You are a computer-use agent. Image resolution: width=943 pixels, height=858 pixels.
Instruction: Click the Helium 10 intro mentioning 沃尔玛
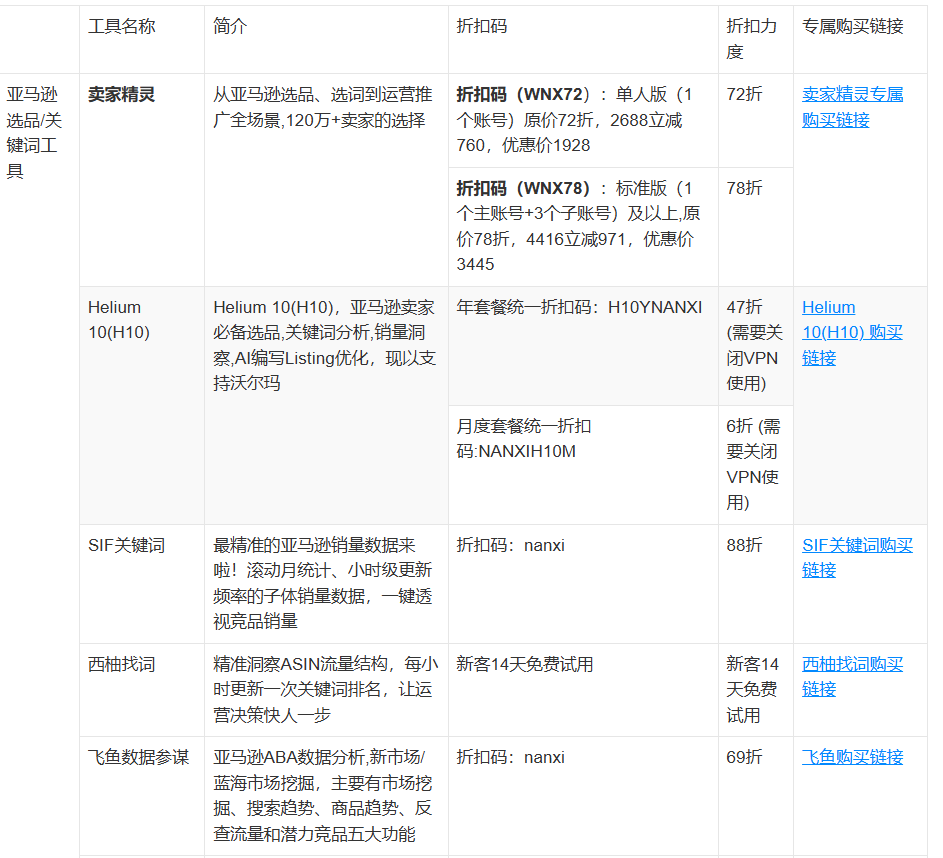click(x=326, y=405)
